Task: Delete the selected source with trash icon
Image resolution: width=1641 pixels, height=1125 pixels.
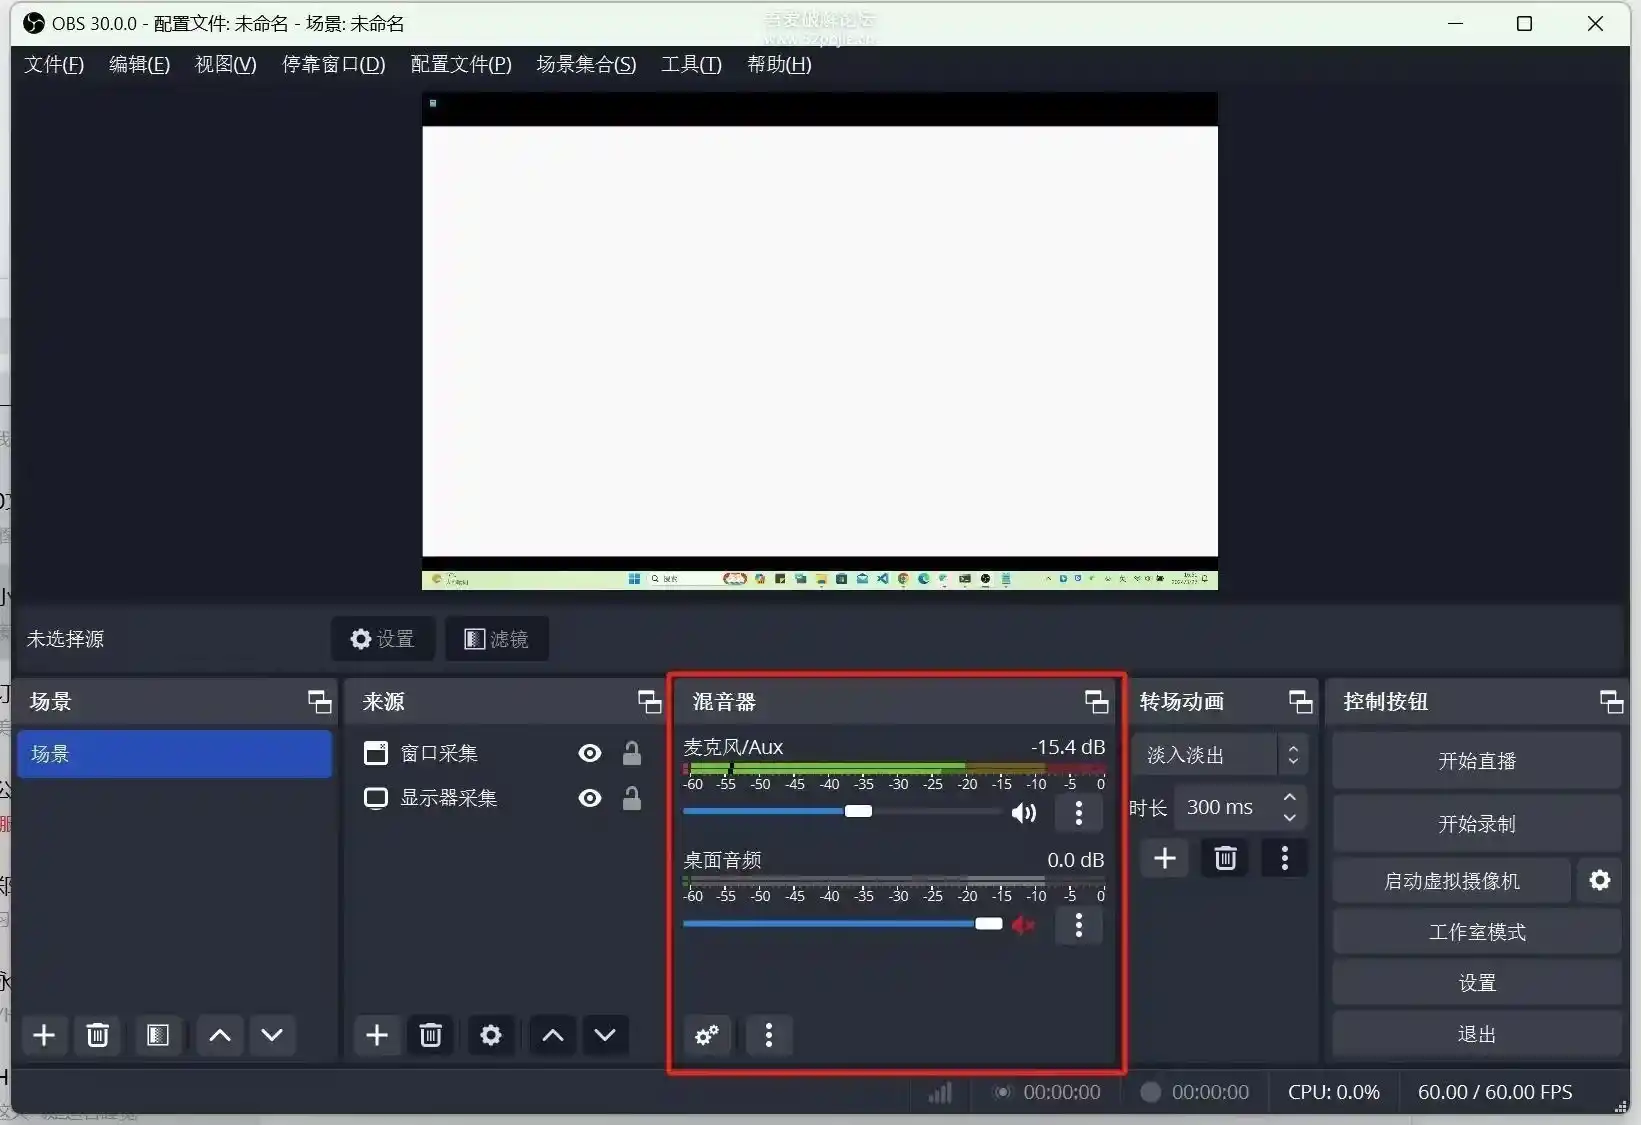Action: tap(430, 1035)
